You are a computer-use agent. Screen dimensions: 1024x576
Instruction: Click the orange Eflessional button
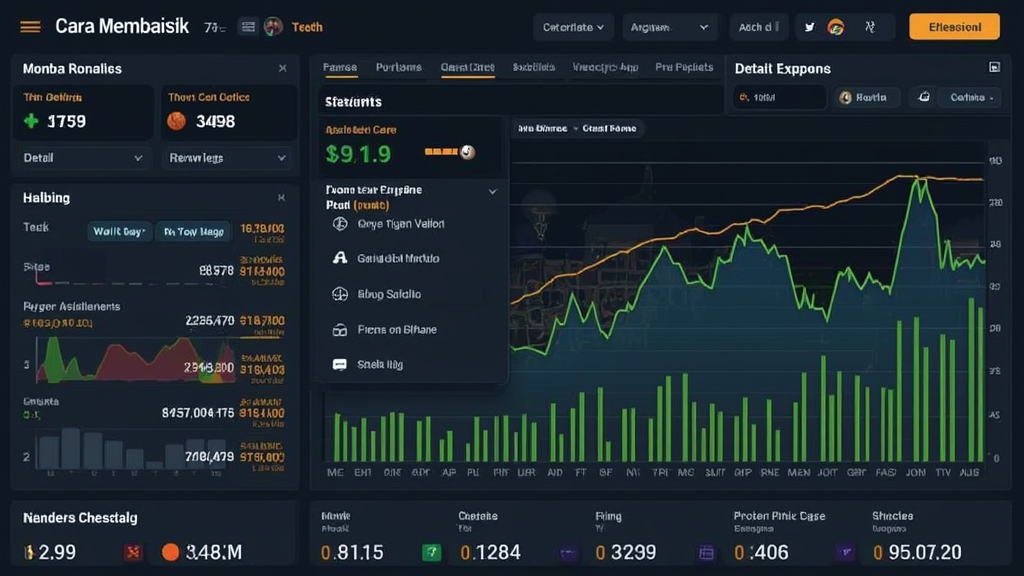pyautogui.click(x=954, y=27)
